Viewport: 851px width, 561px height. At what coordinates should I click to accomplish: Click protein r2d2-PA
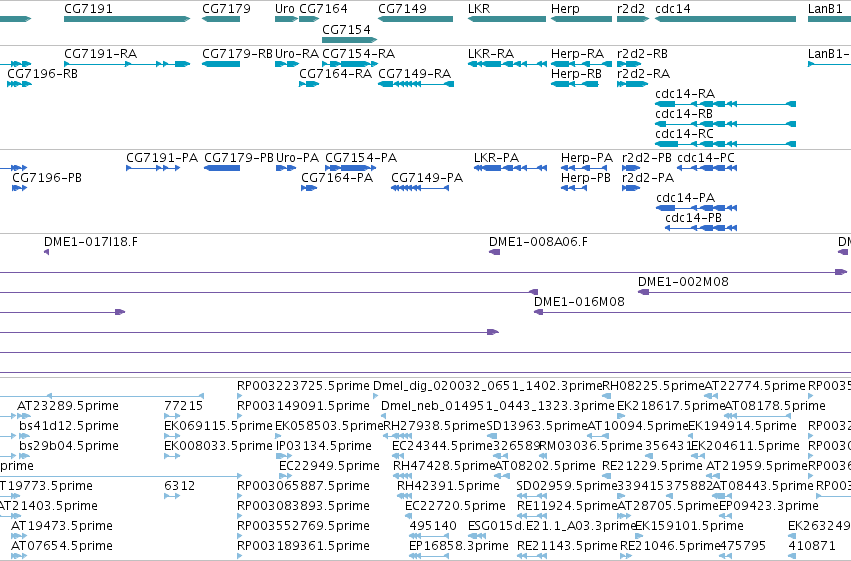(x=648, y=178)
